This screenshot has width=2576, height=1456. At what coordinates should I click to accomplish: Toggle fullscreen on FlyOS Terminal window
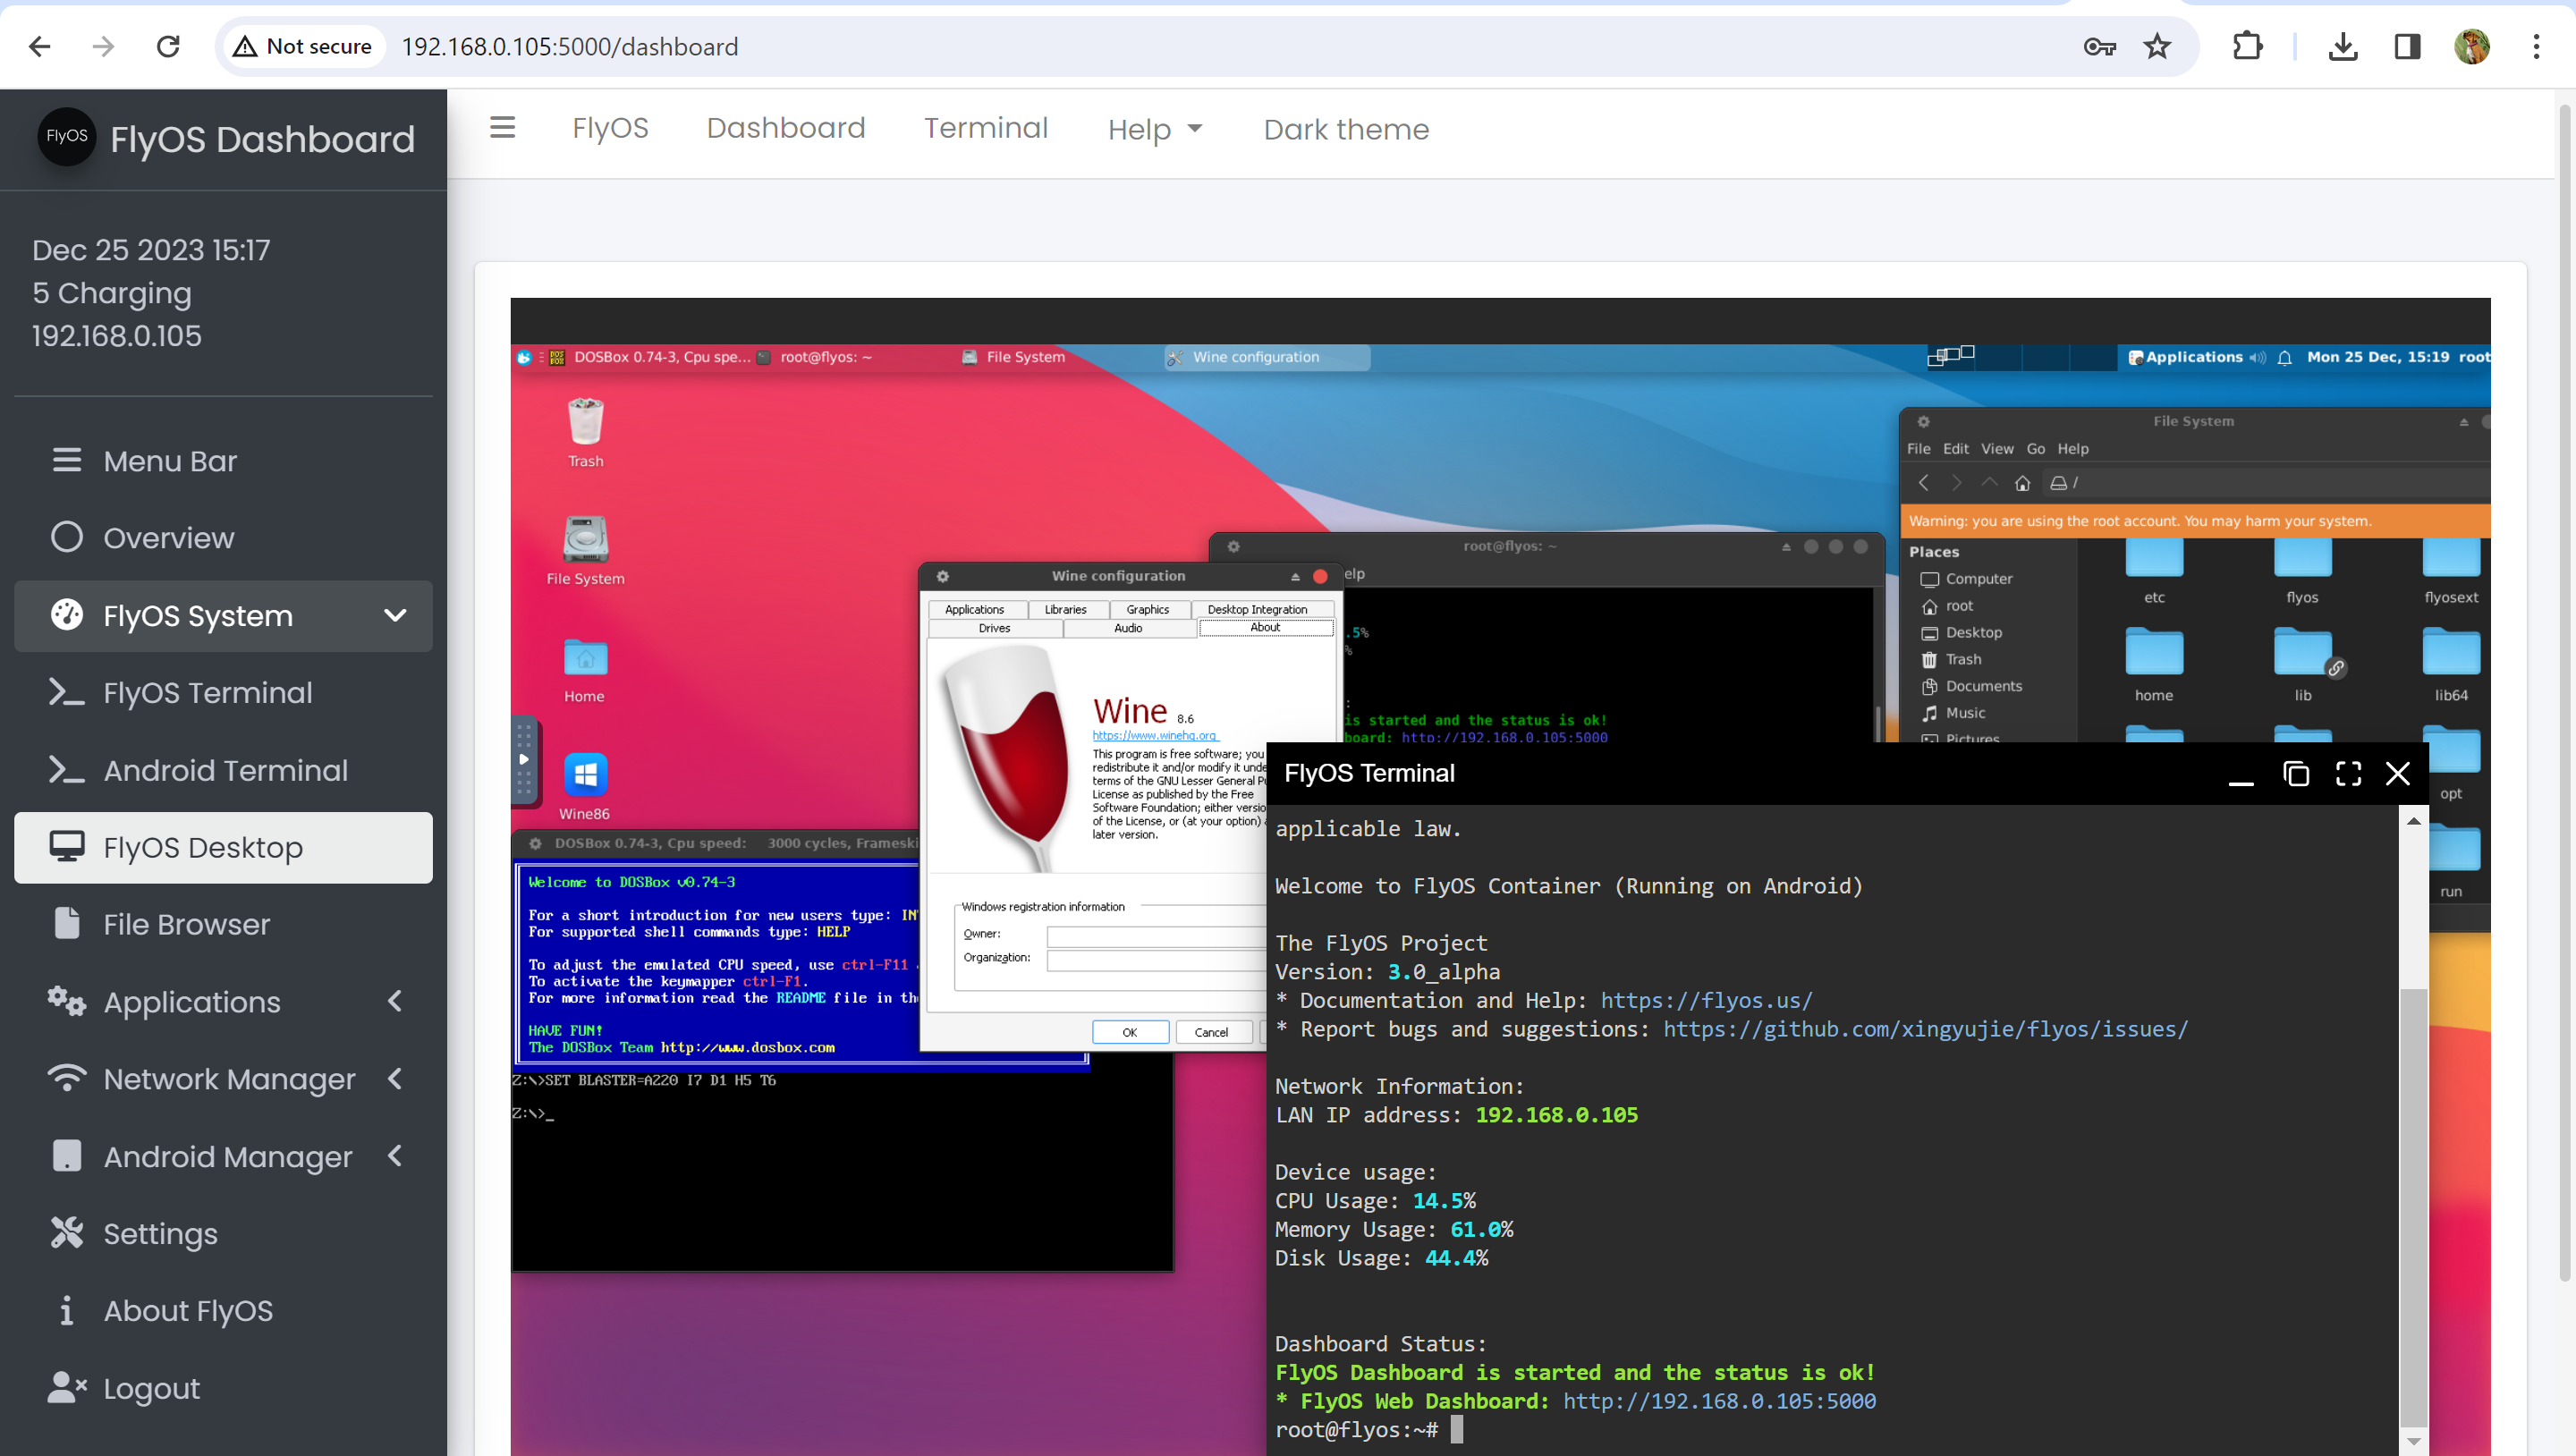(2348, 773)
